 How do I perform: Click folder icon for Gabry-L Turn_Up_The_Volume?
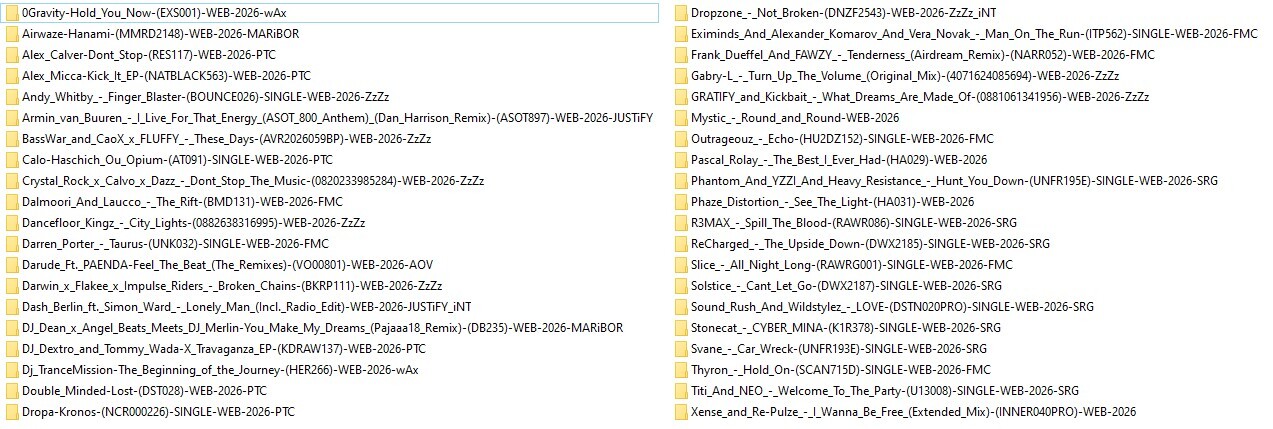click(x=680, y=76)
